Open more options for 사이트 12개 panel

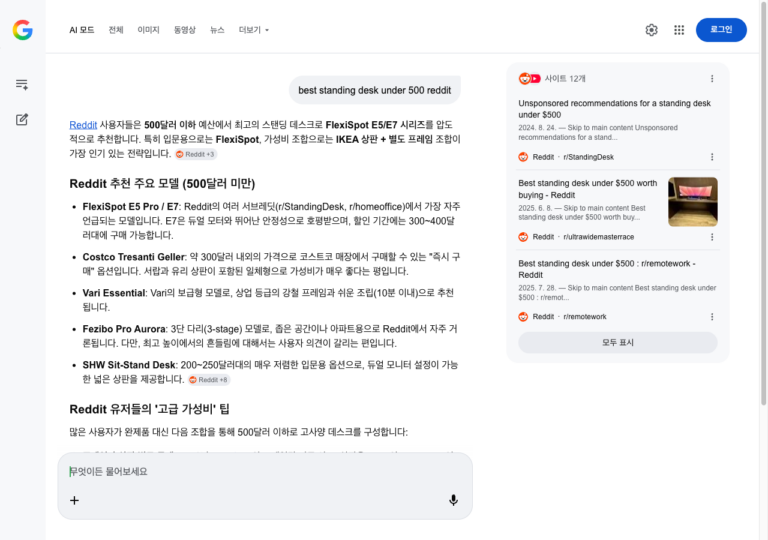click(x=712, y=78)
